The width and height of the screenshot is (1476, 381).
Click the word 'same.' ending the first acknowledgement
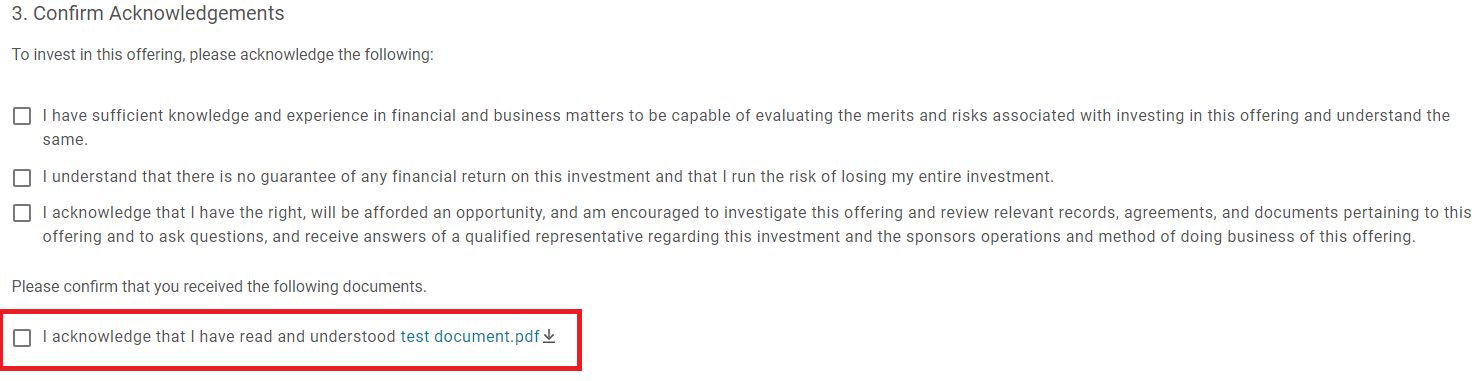[64, 140]
